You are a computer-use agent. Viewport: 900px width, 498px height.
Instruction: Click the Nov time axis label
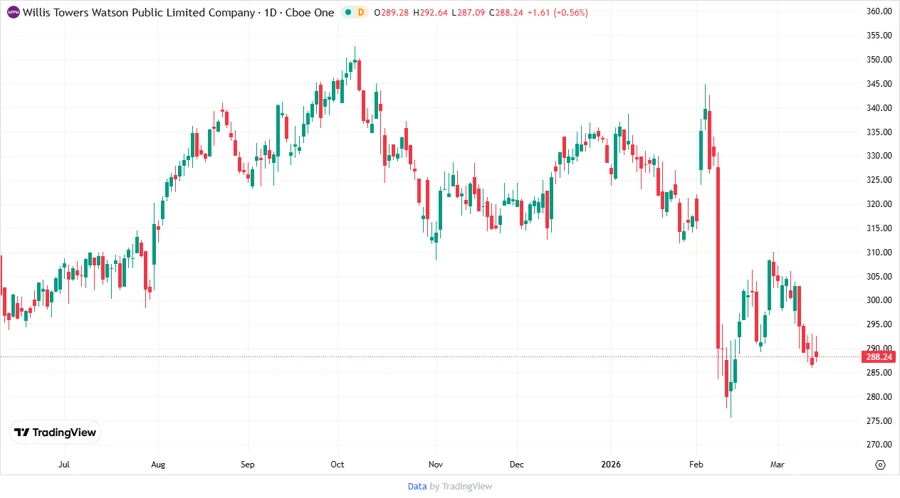(x=436, y=464)
